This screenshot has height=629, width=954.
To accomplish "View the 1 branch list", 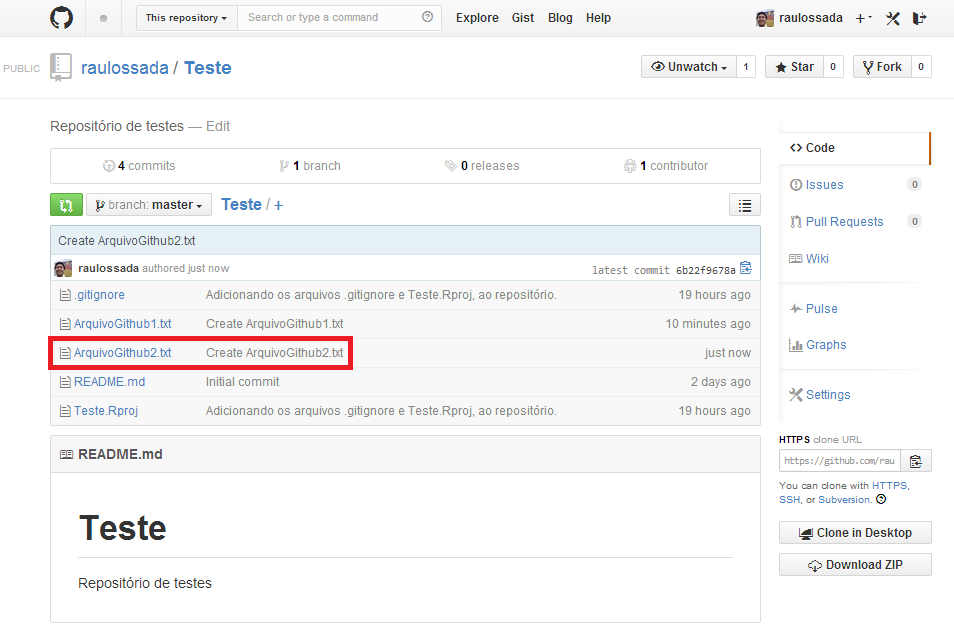I will tap(310, 165).
